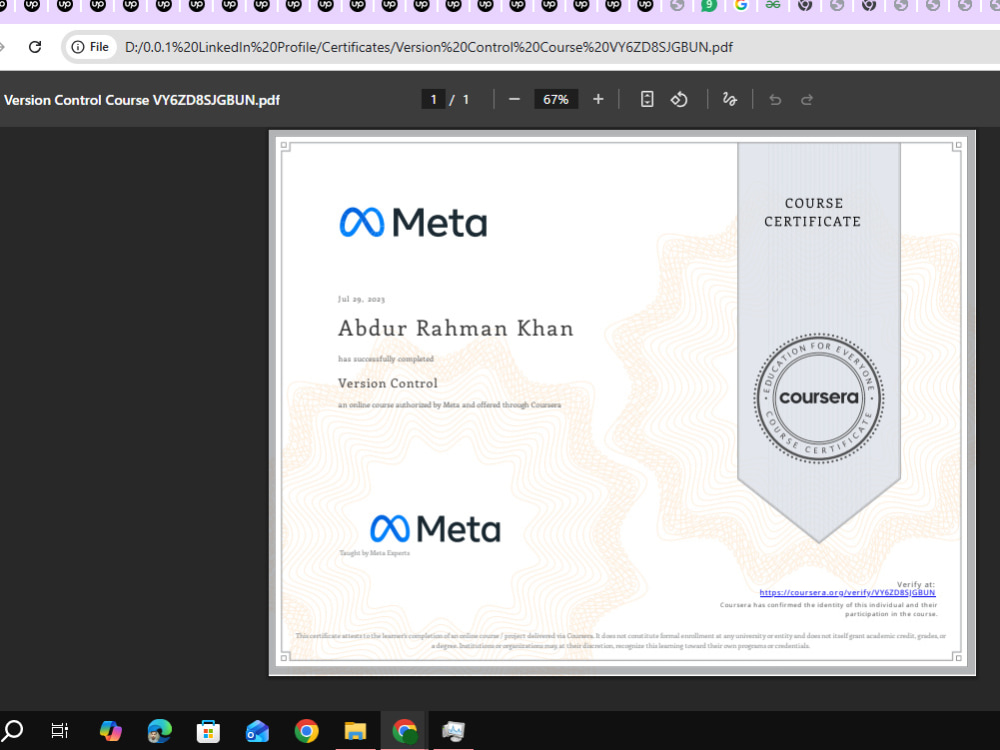Viewport: 1000px width, 750px height.
Task: Open File Explorer from the taskbar
Action: [x=355, y=731]
